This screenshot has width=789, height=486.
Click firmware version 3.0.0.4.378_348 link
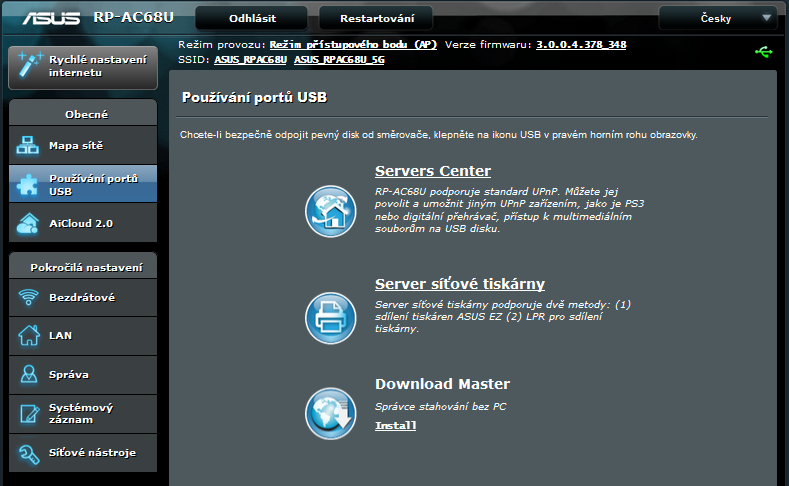581,44
